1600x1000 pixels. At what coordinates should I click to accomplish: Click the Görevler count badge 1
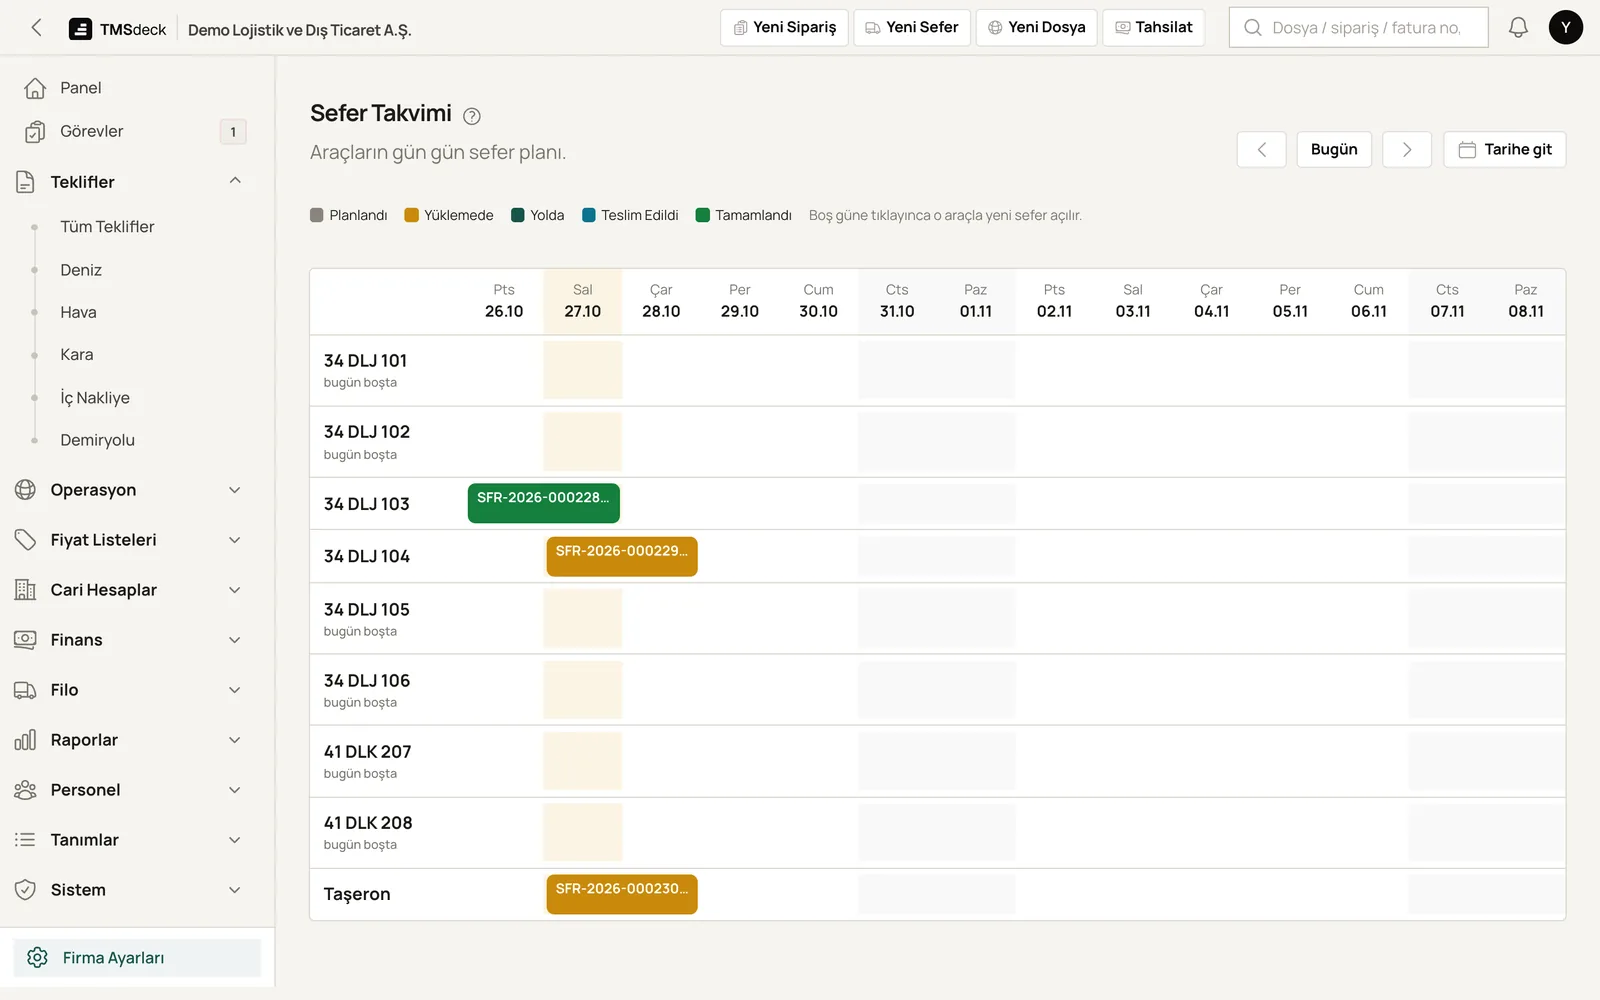click(x=233, y=132)
